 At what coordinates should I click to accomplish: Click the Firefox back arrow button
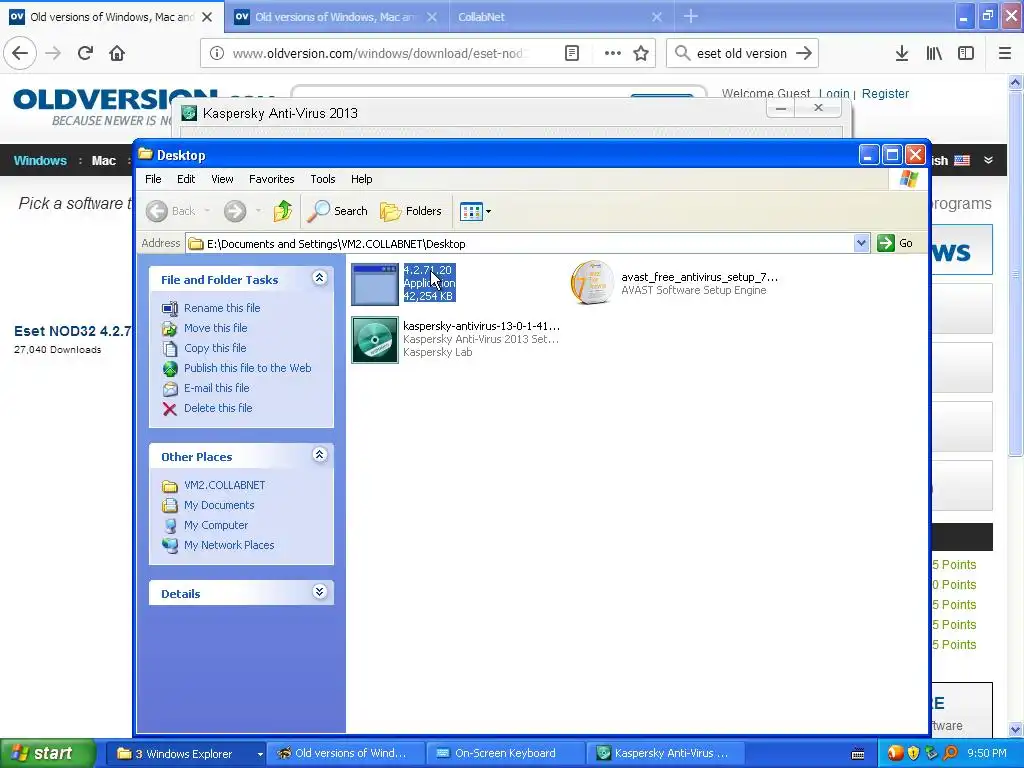point(20,54)
